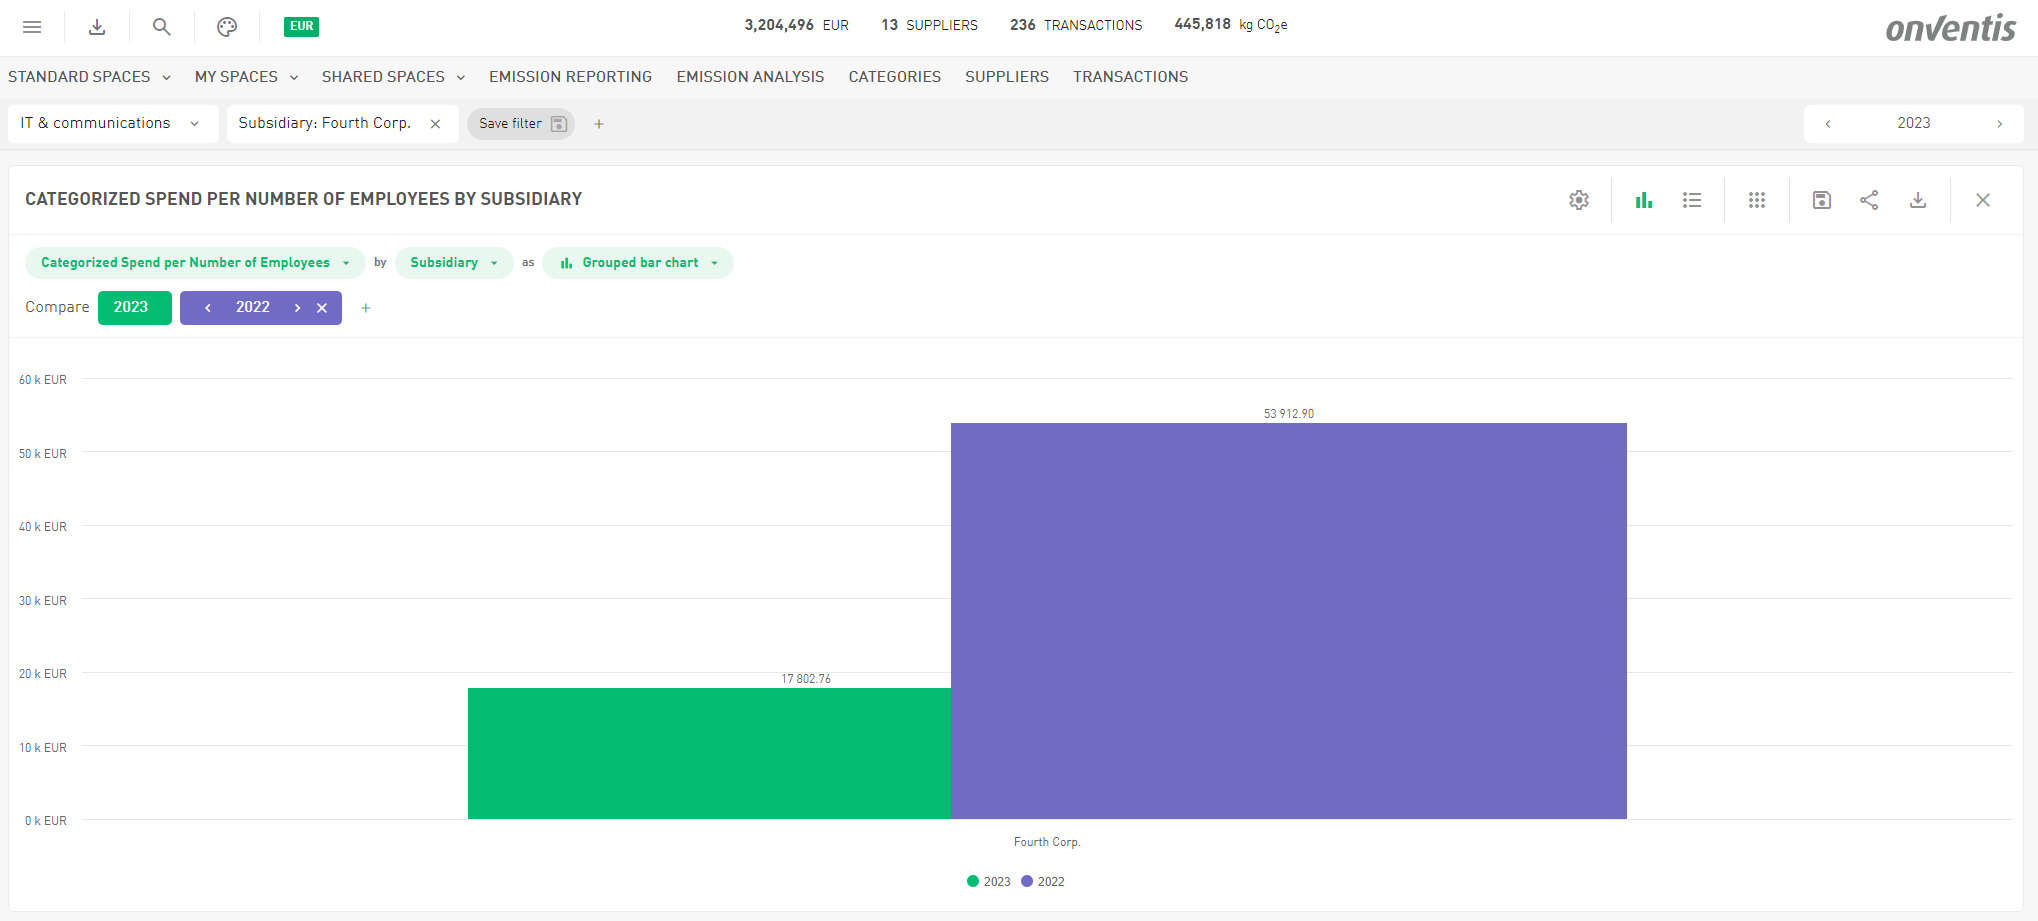
Task: Share the chart via share icon
Action: [1869, 200]
